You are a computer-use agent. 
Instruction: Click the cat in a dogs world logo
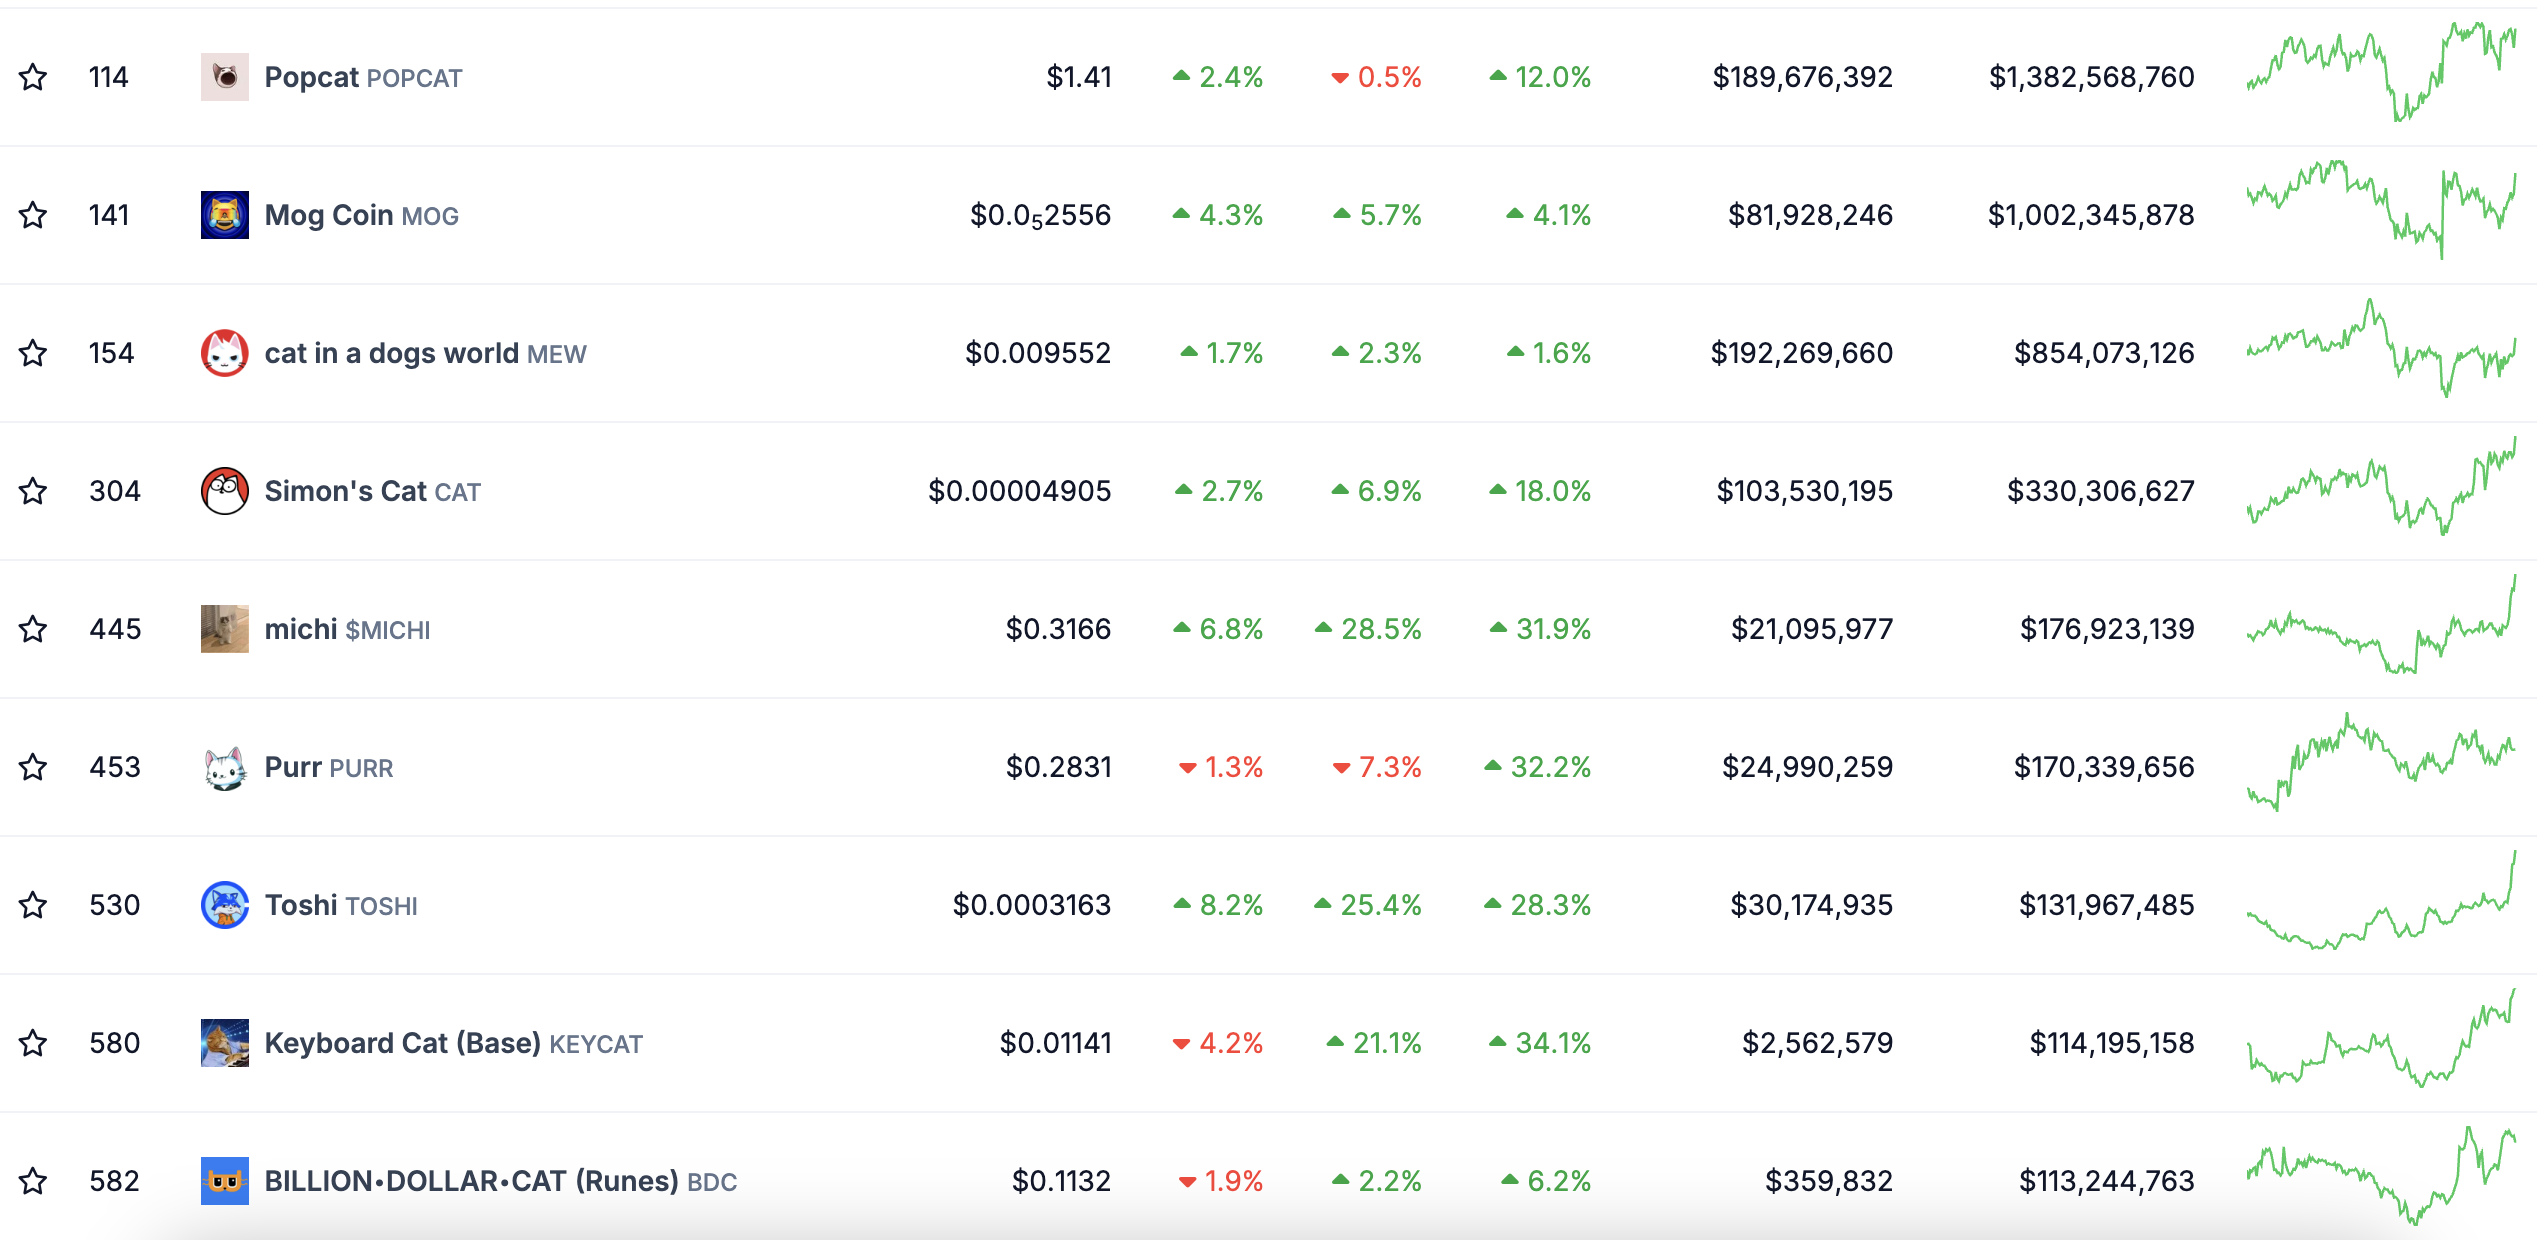[224, 353]
